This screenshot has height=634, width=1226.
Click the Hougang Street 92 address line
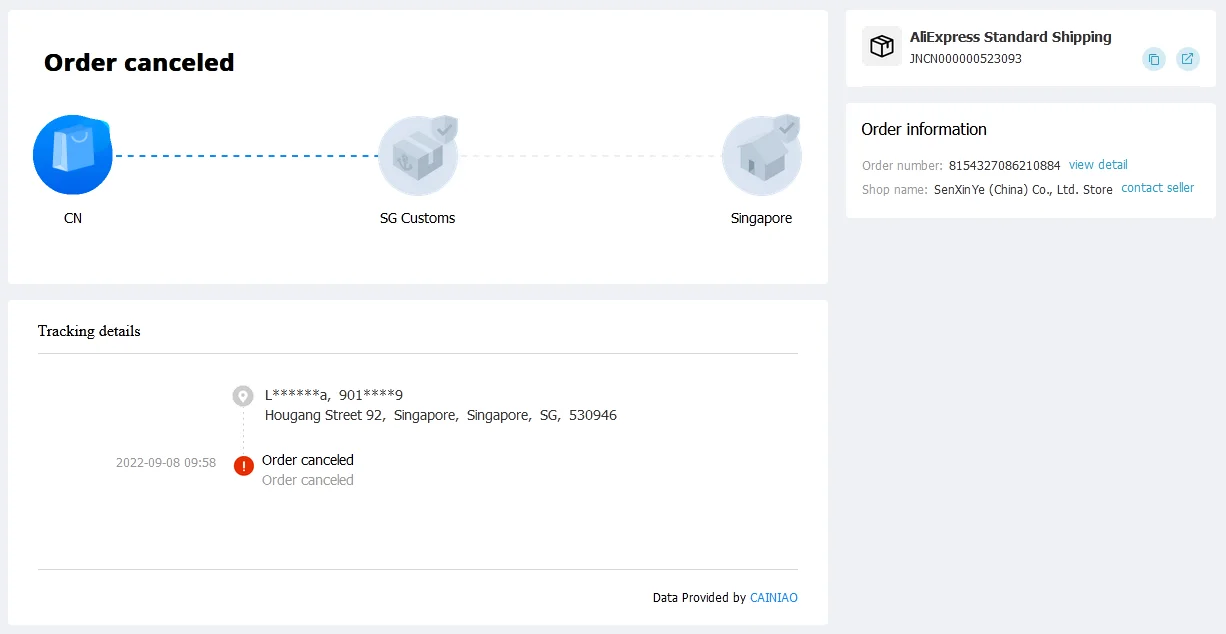pyautogui.click(x=440, y=415)
